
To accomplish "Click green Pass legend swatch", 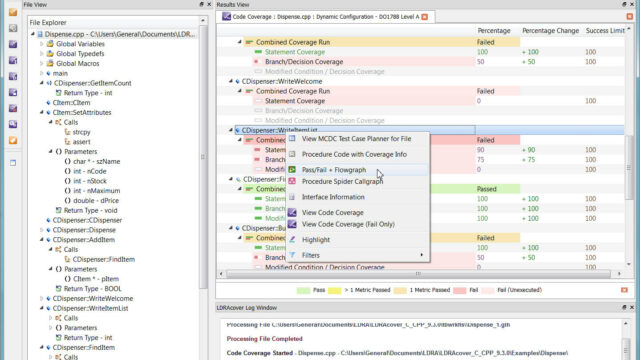I will tap(303, 290).
